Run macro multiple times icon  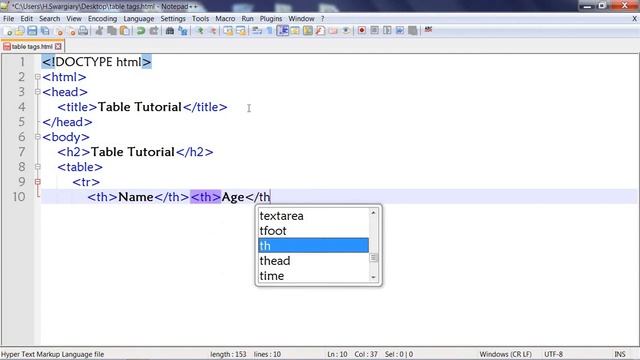400,31
